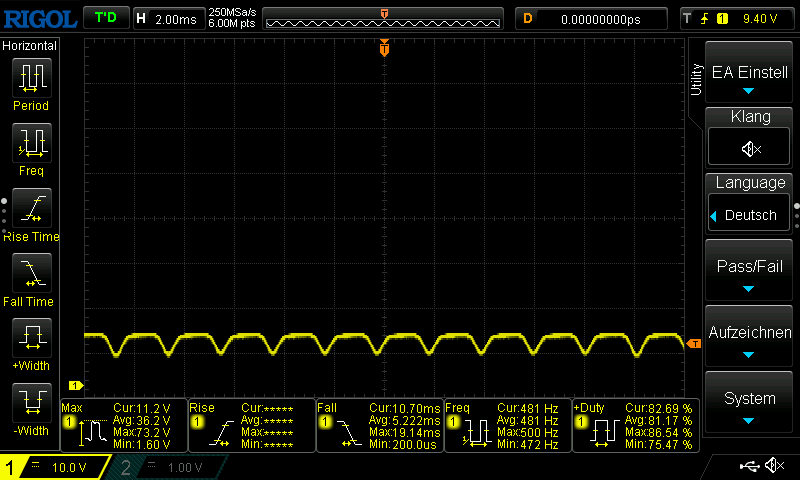
Task: Click the Max measurement waveform icon
Action: pos(92,433)
